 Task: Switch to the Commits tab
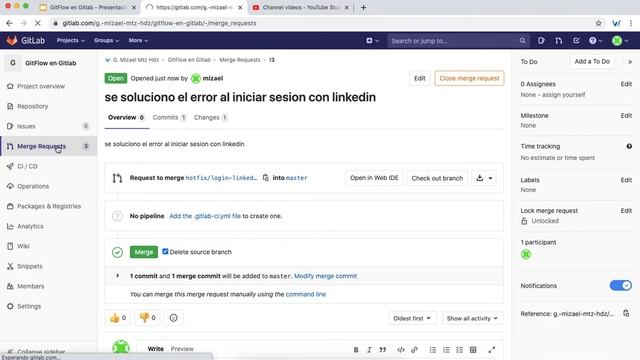(x=169, y=118)
